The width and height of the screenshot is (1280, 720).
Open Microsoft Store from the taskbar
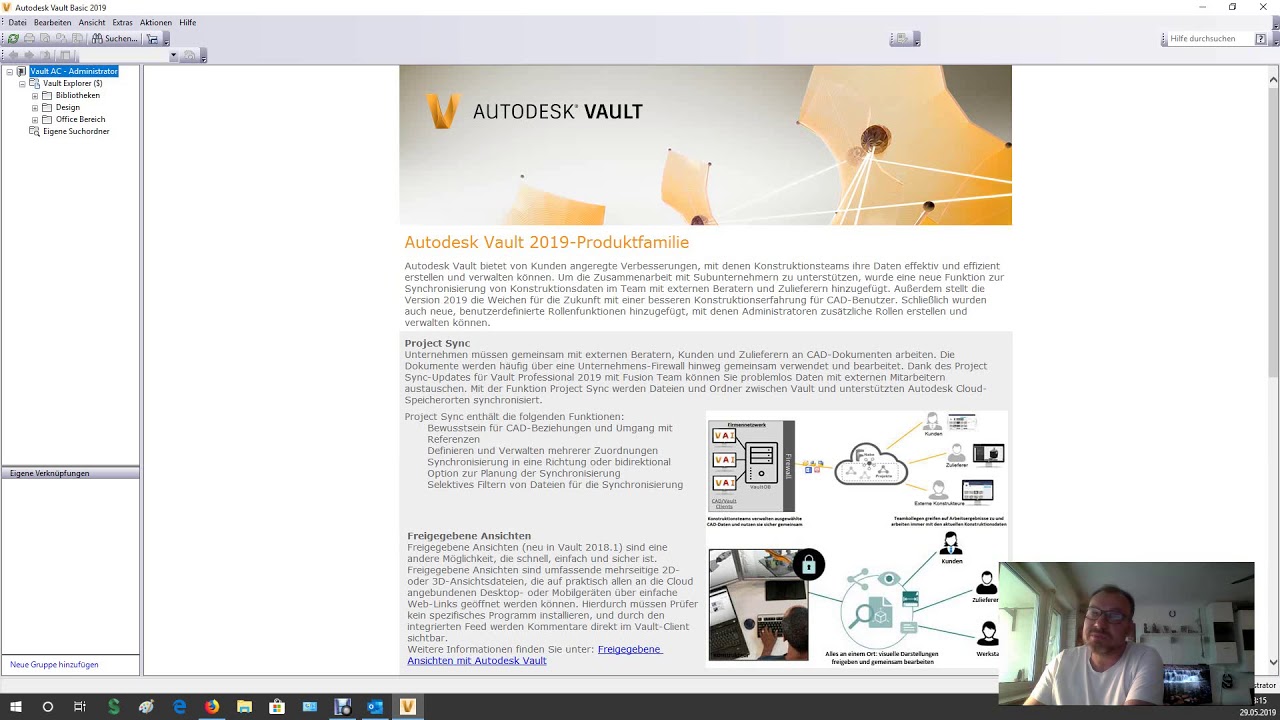277,707
